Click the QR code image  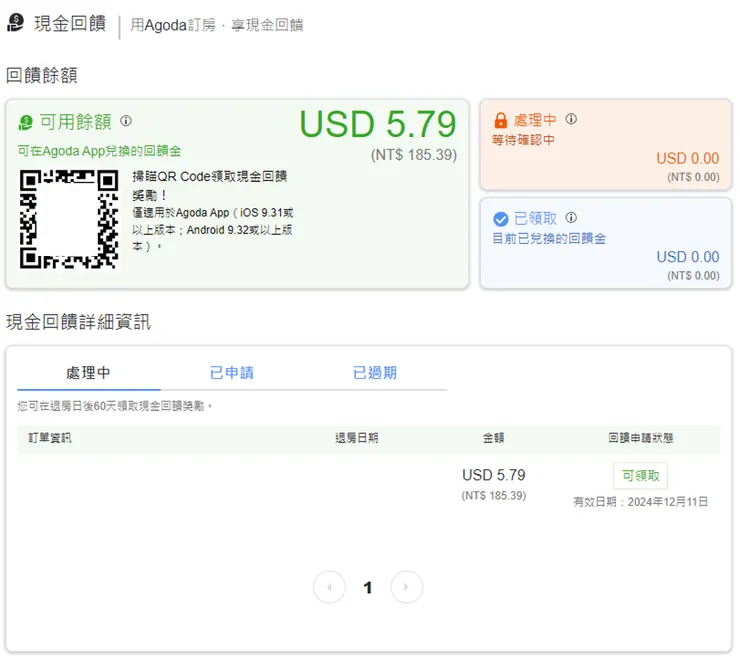point(69,219)
